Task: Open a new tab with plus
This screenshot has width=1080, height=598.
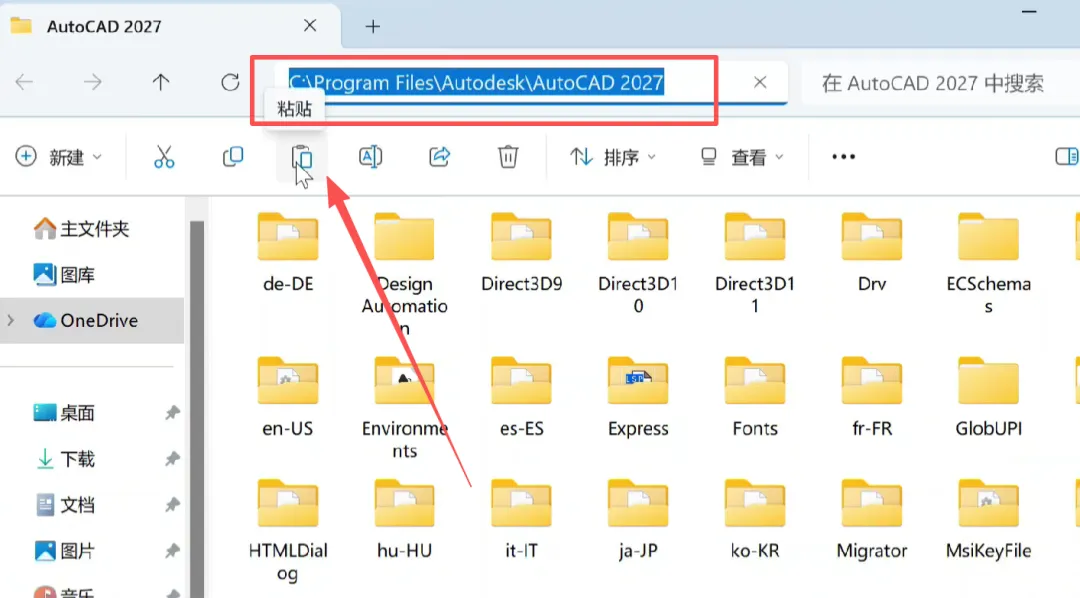Action: [x=373, y=26]
